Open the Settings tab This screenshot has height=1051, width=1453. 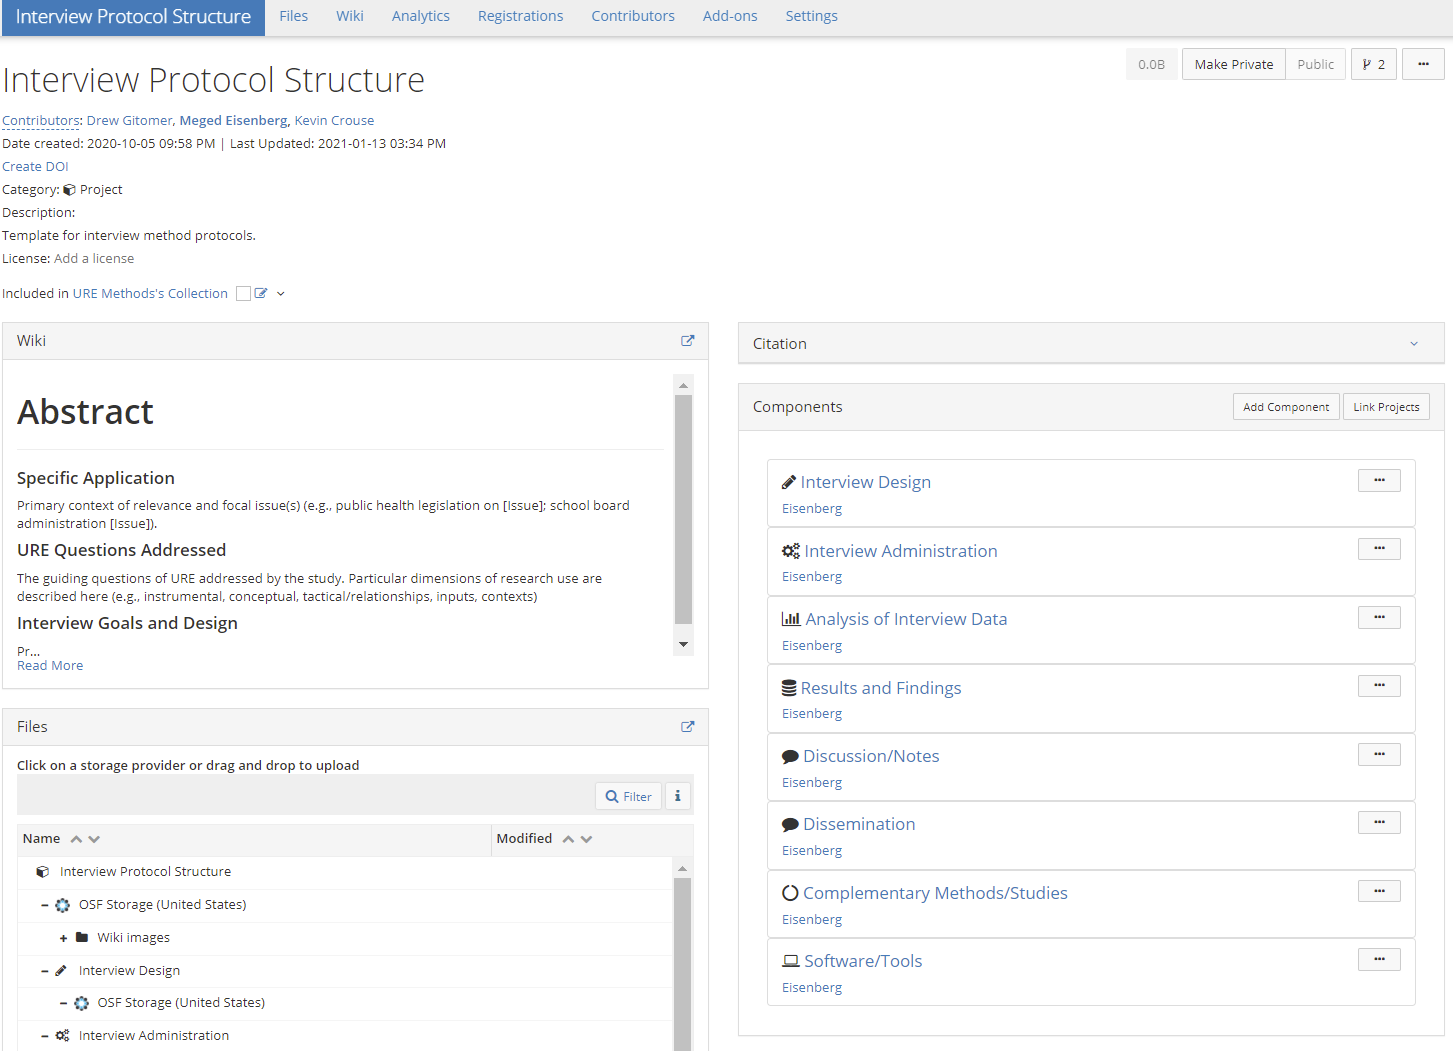pos(812,16)
